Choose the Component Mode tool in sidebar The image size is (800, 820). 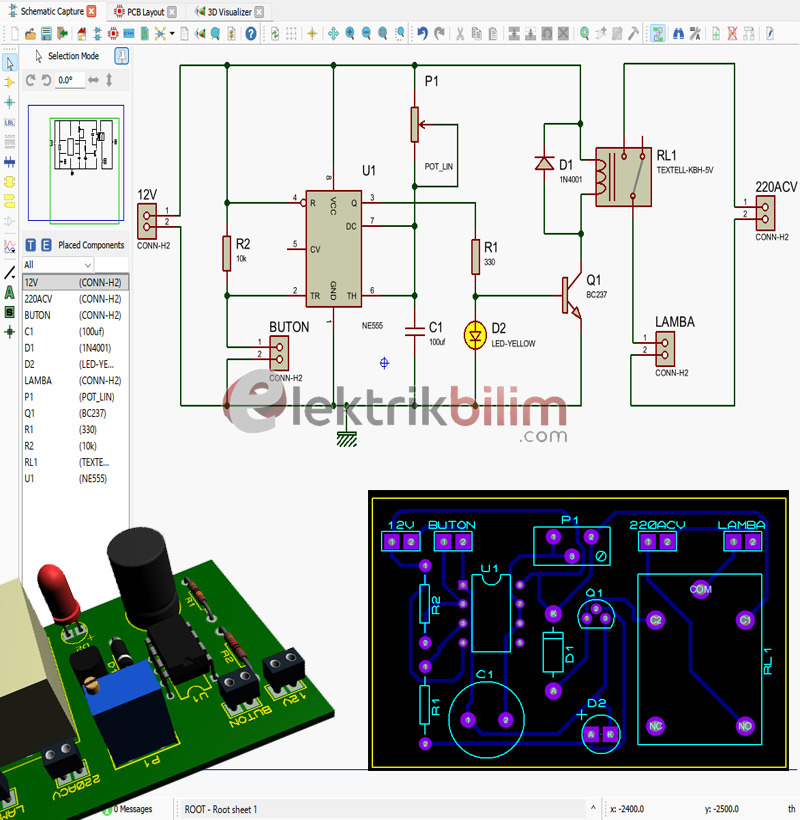(9, 84)
